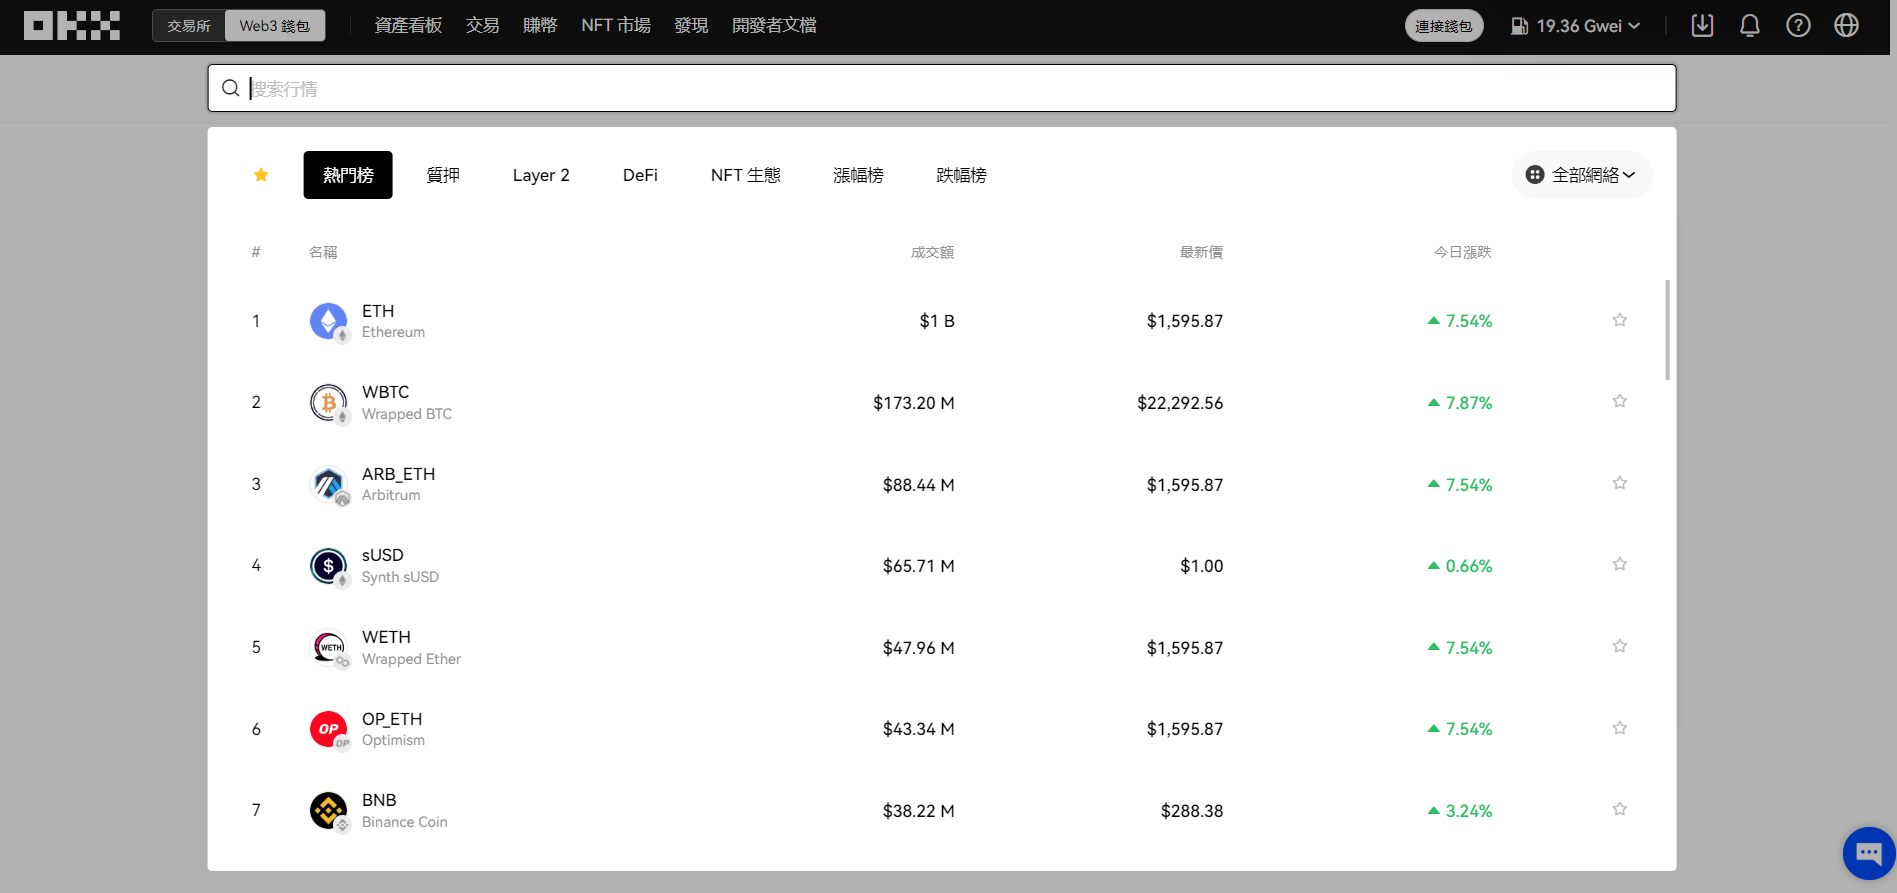This screenshot has width=1897, height=893.
Task: Toggle favorite star for ETH row
Action: 1619,320
